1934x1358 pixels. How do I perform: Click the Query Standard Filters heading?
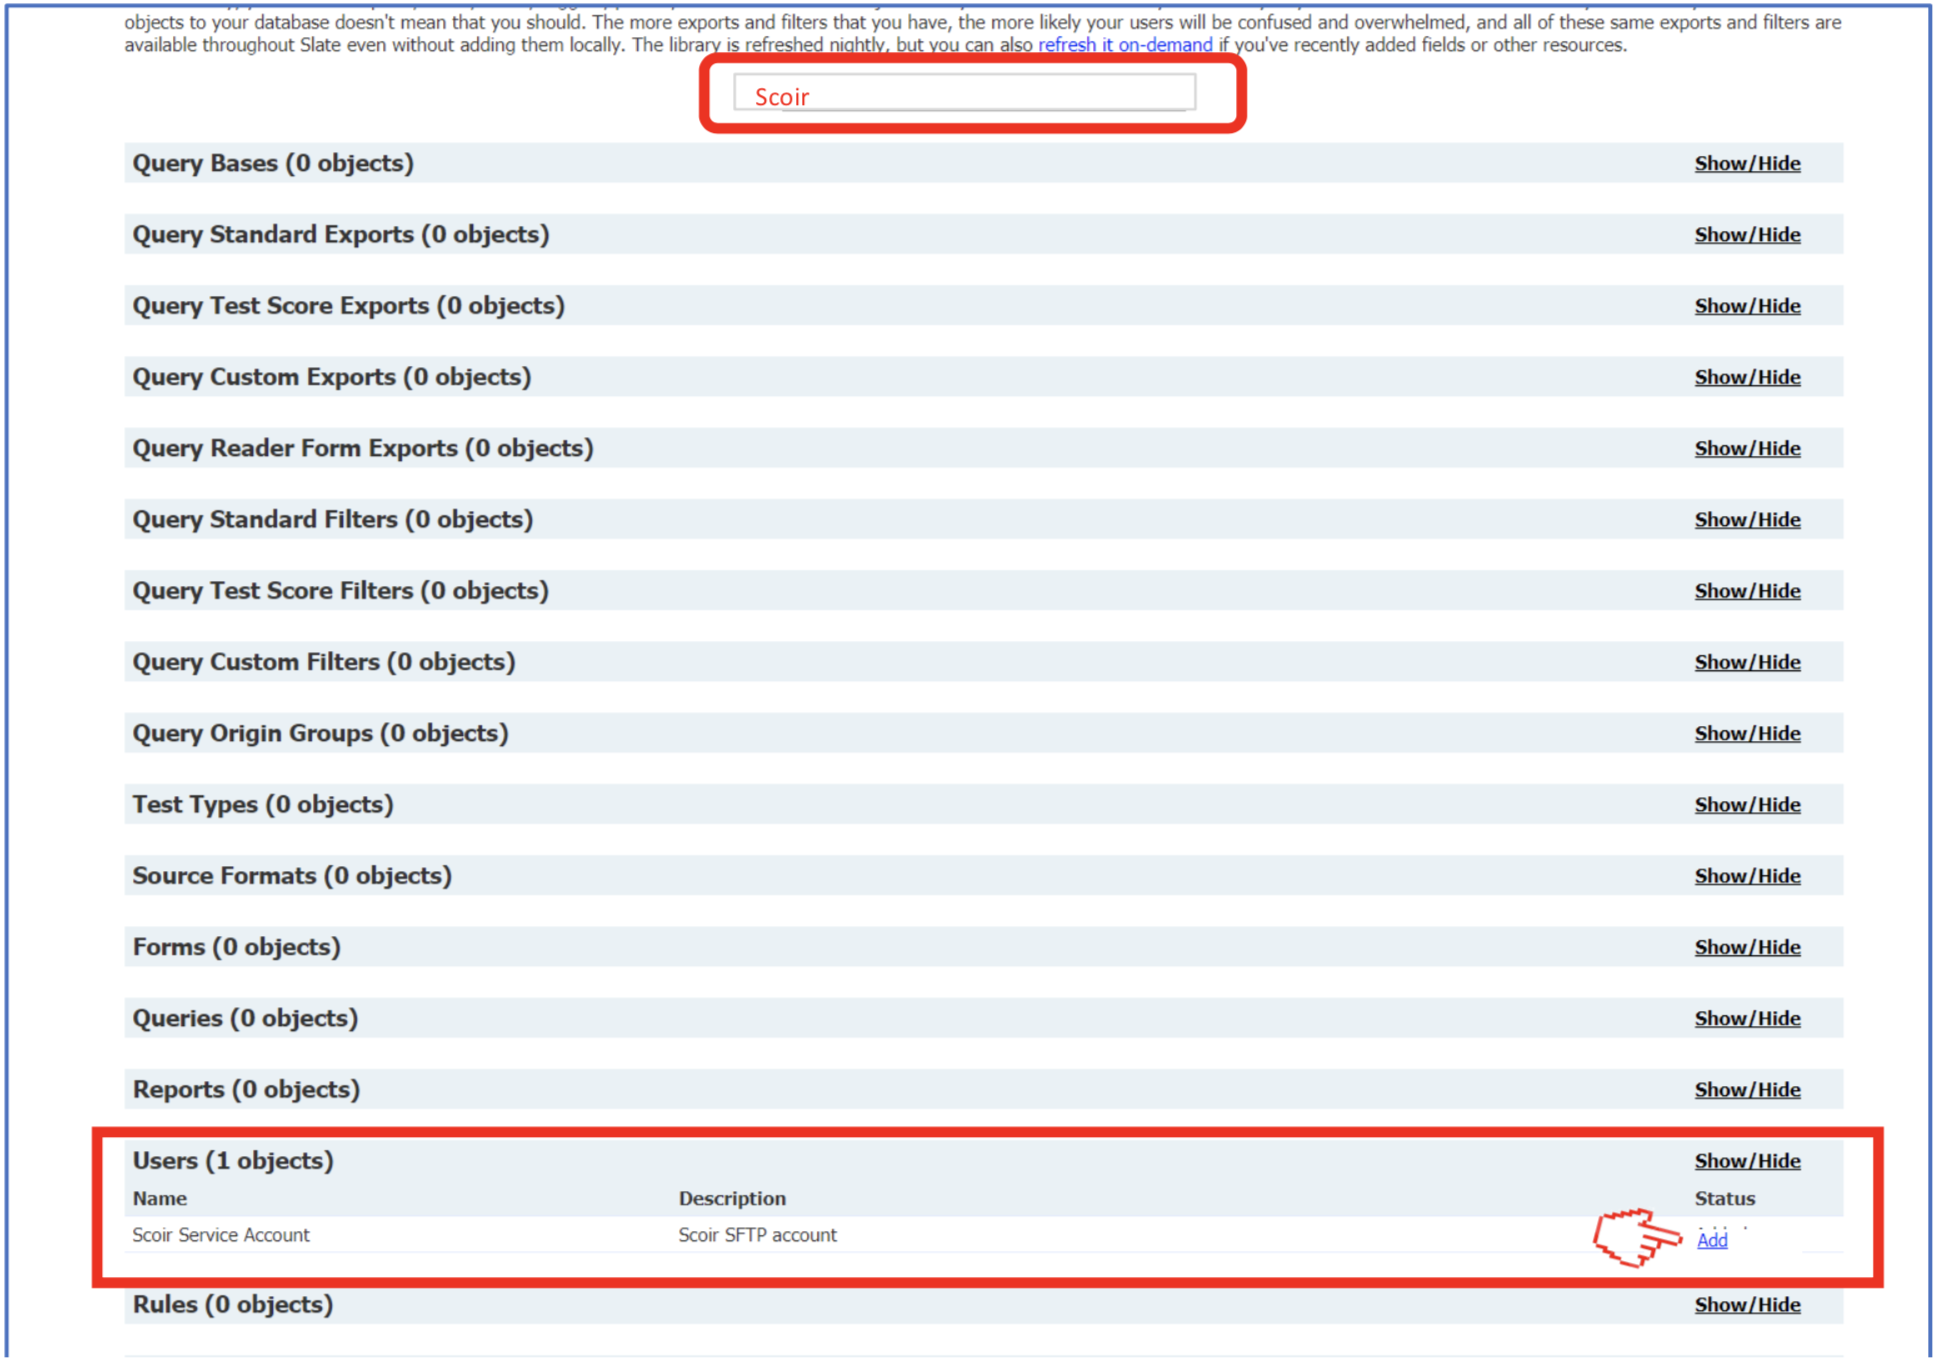coord(333,519)
